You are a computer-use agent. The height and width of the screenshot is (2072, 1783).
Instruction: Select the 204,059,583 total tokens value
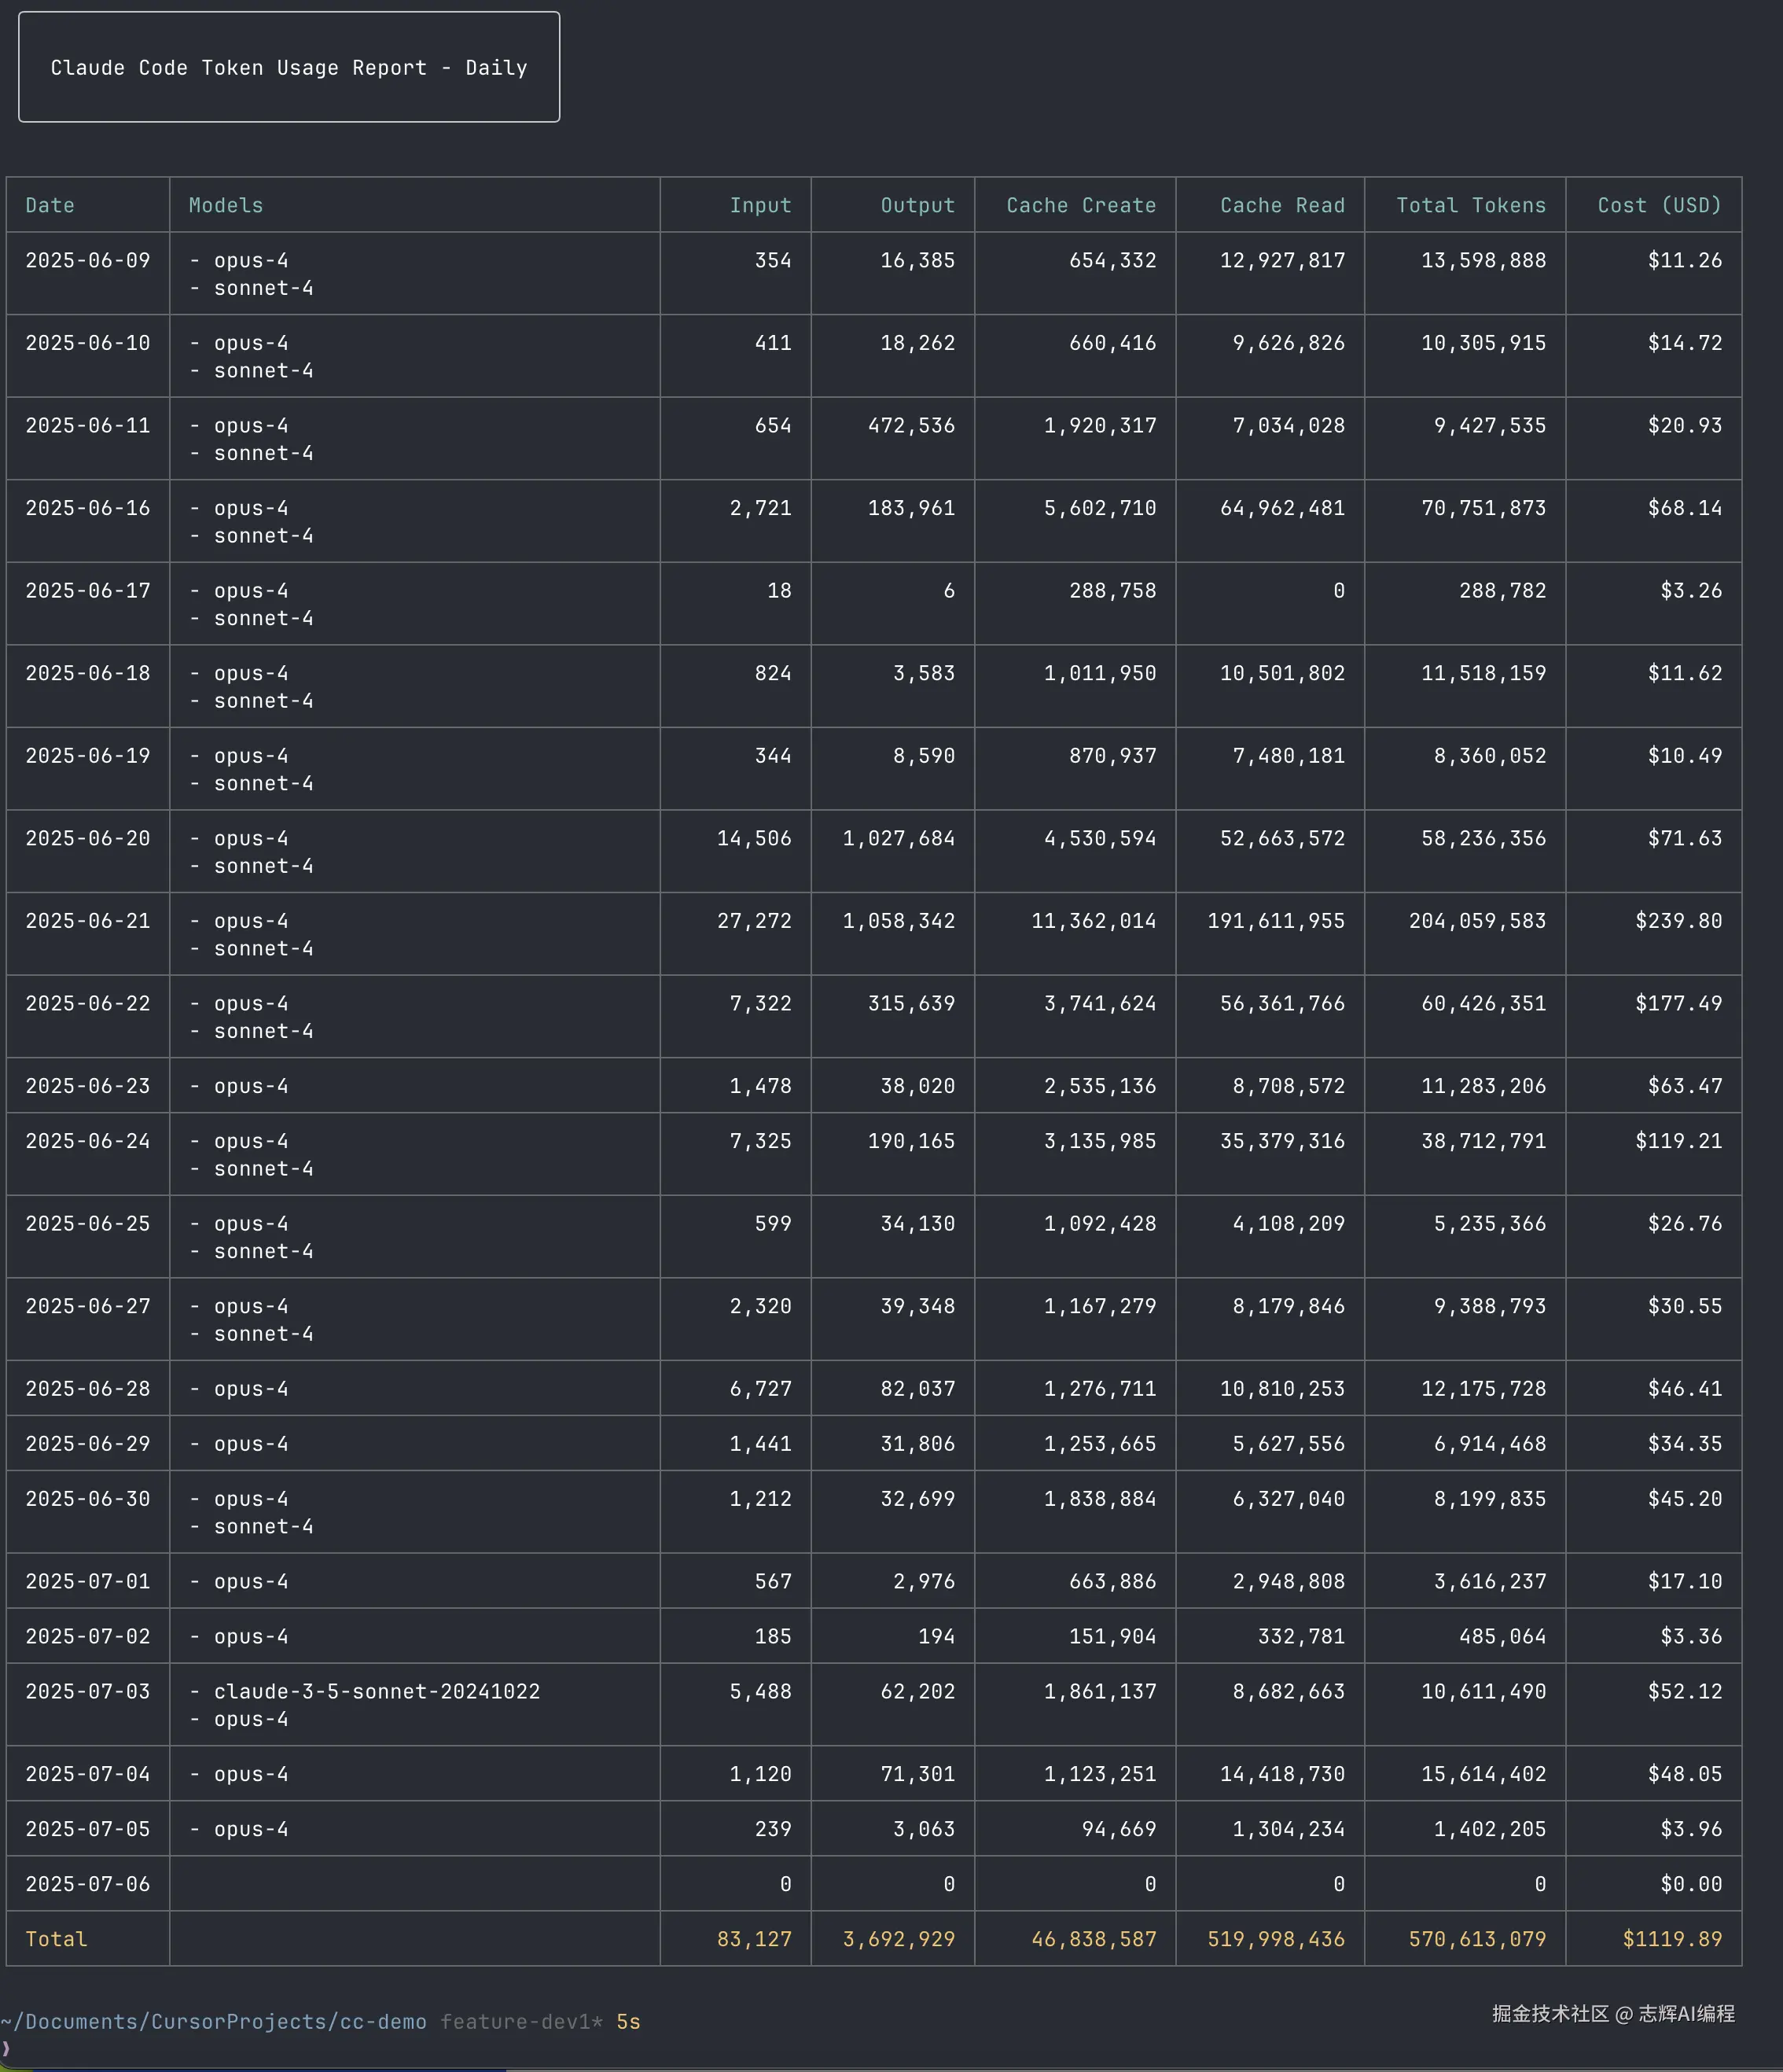point(1477,921)
